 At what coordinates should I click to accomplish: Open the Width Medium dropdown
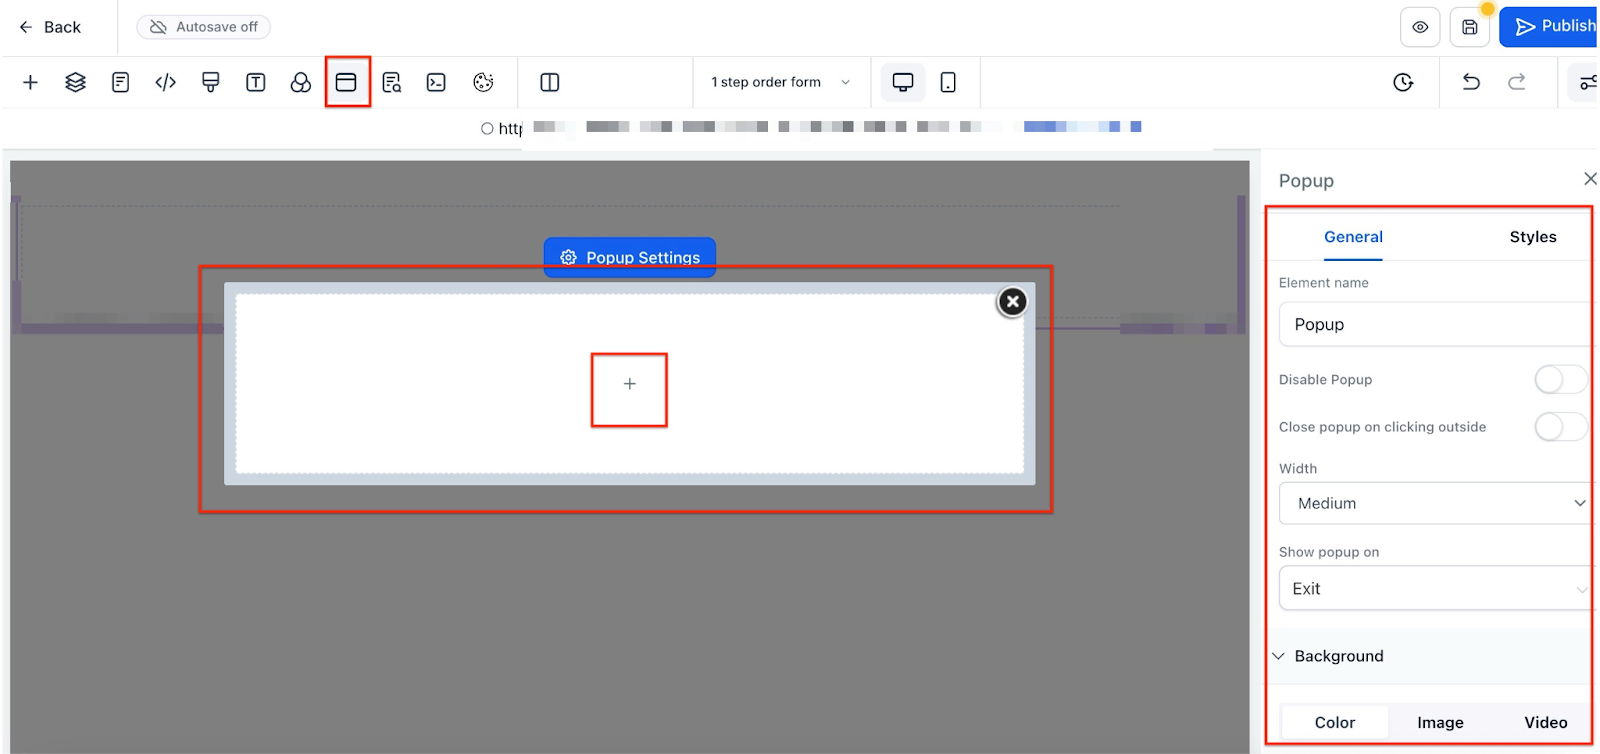point(1434,503)
